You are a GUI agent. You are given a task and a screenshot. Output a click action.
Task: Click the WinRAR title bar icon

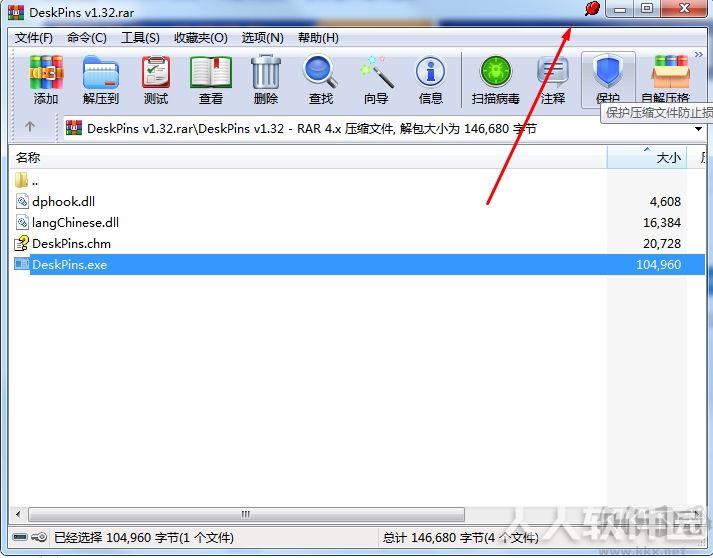(x=15, y=11)
